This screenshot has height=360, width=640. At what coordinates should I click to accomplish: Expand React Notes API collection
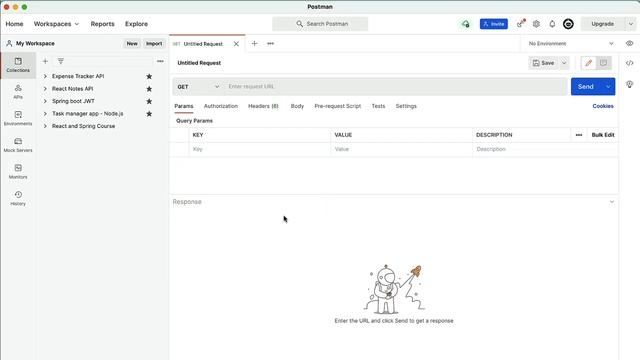(x=45, y=89)
